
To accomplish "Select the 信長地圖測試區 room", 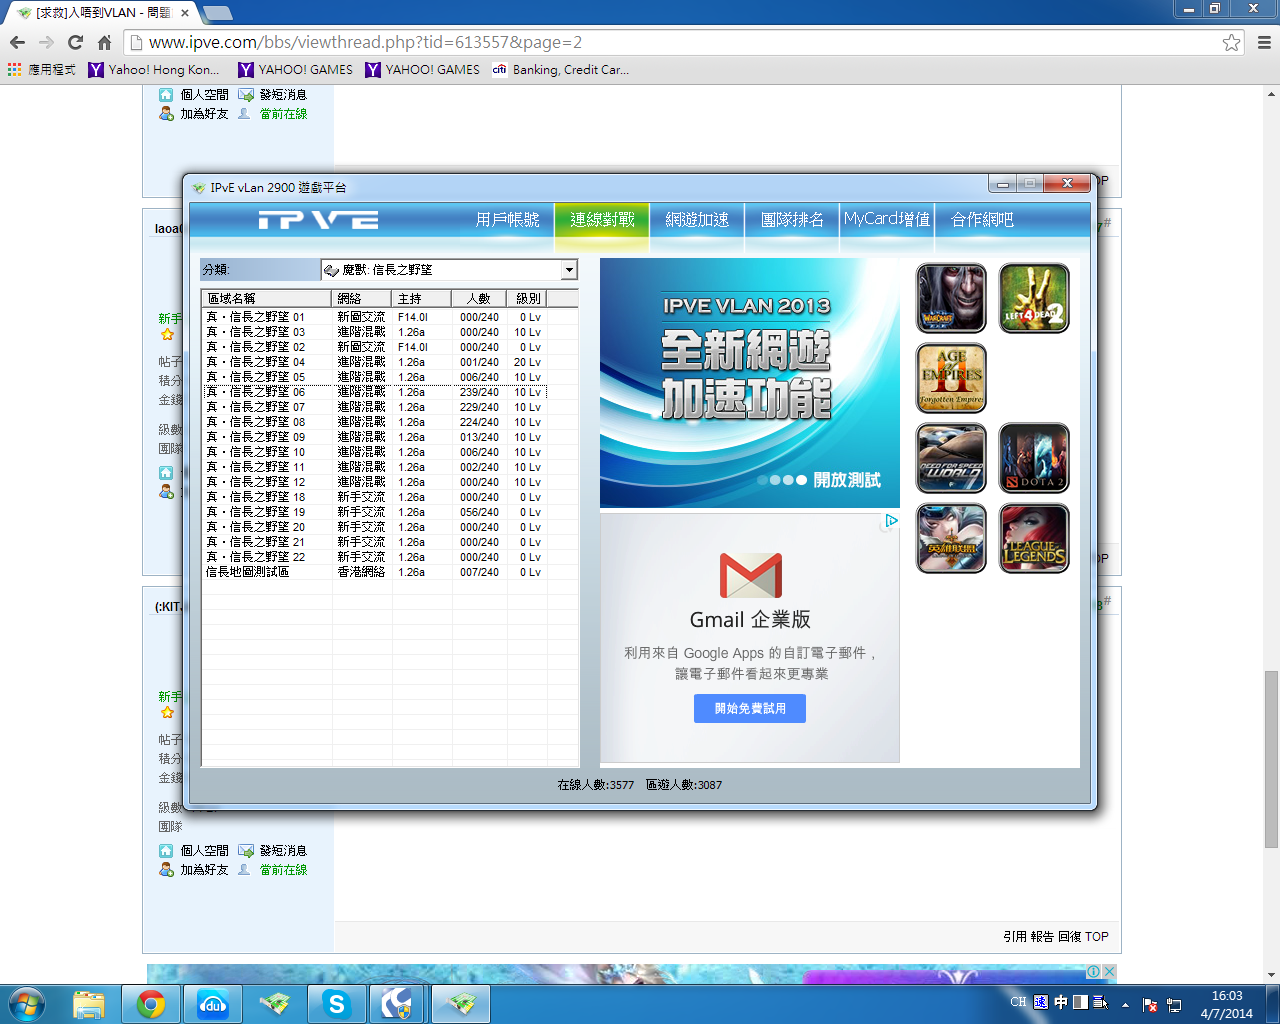I will coord(374,572).
